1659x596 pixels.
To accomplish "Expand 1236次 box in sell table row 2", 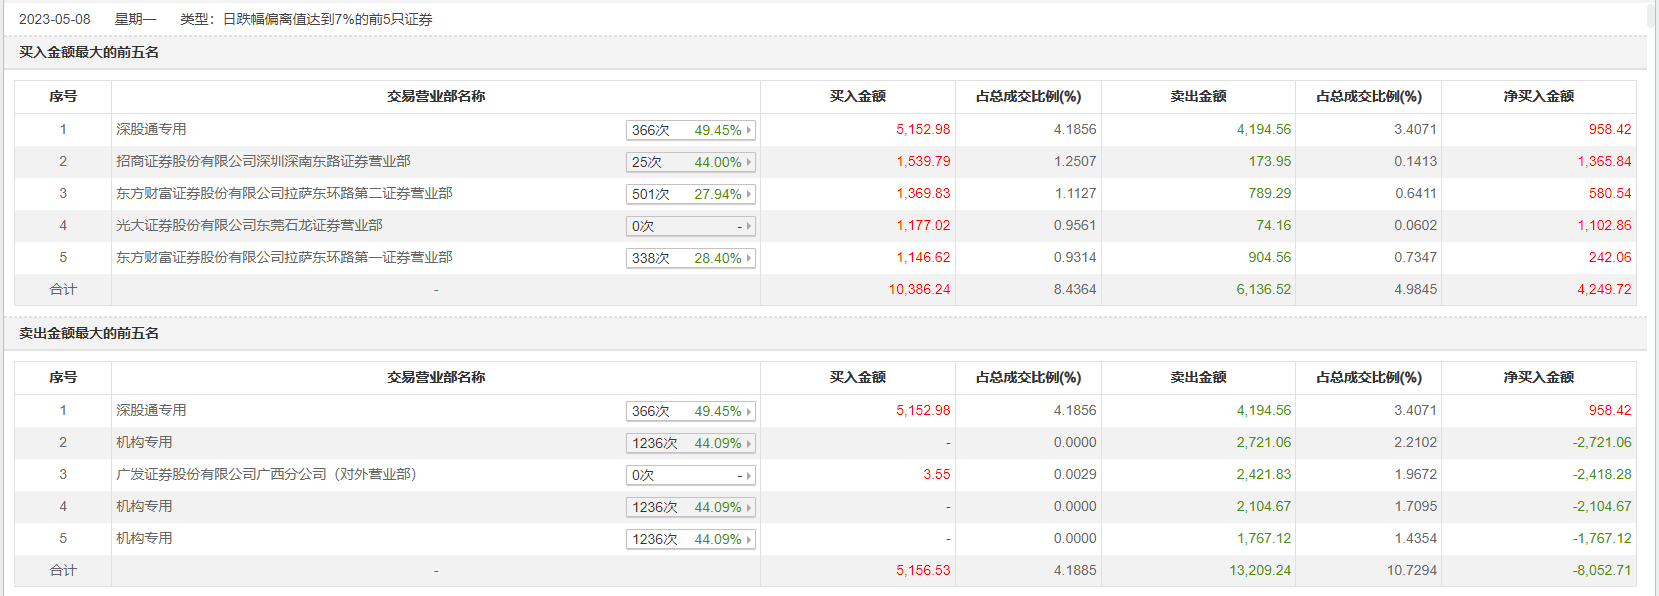I will pos(690,443).
